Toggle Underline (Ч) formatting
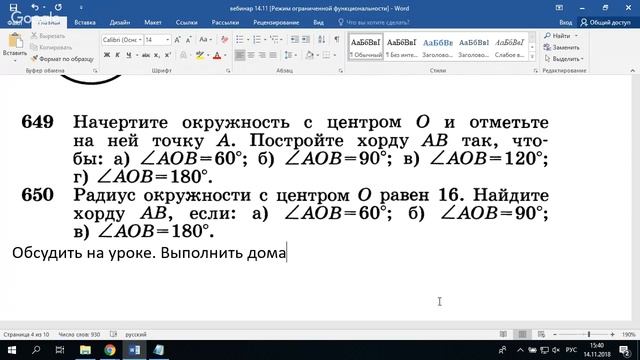Viewport: 640px width, 360px height. [129, 55]
